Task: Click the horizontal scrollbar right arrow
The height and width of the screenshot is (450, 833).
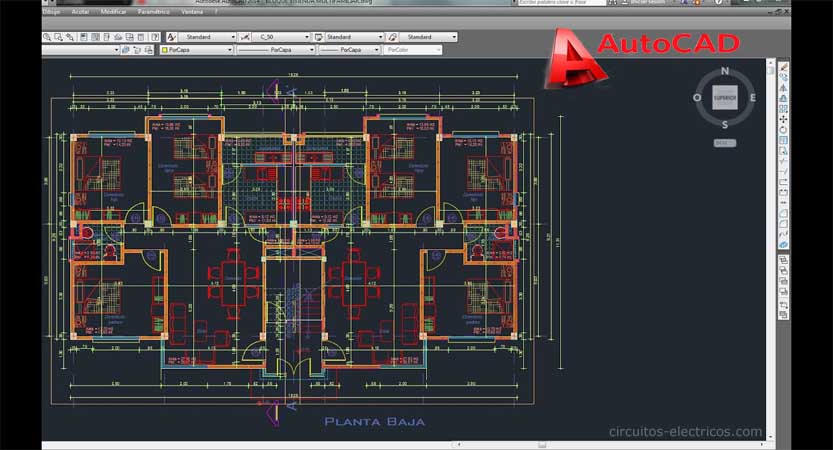Action: pyautogui.click(x=762, y=445)
